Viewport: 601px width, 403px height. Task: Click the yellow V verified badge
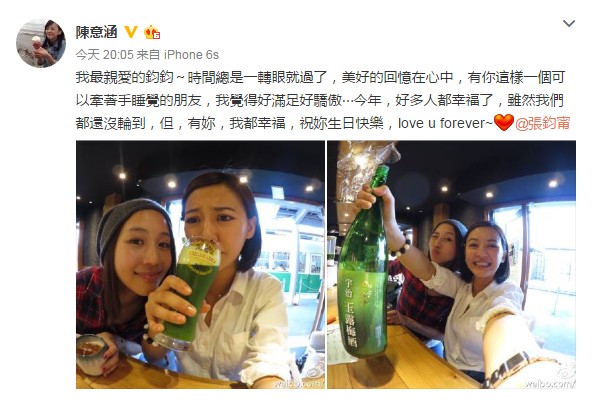pyautogui.click(x=131, y=32)
